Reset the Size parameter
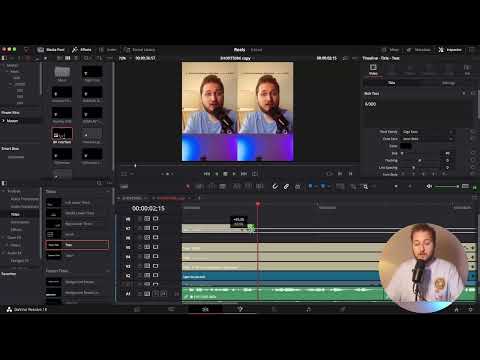 (472, 153)
